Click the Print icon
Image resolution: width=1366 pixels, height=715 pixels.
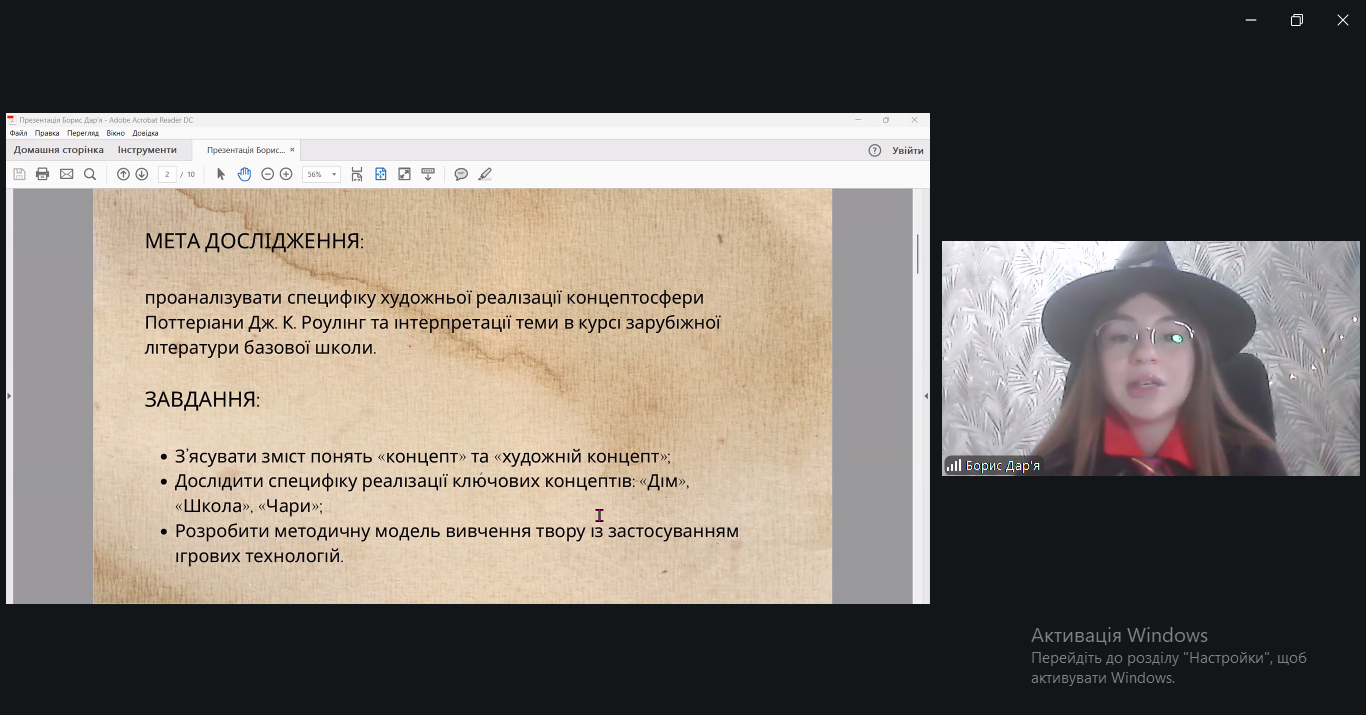pos(42,173)
